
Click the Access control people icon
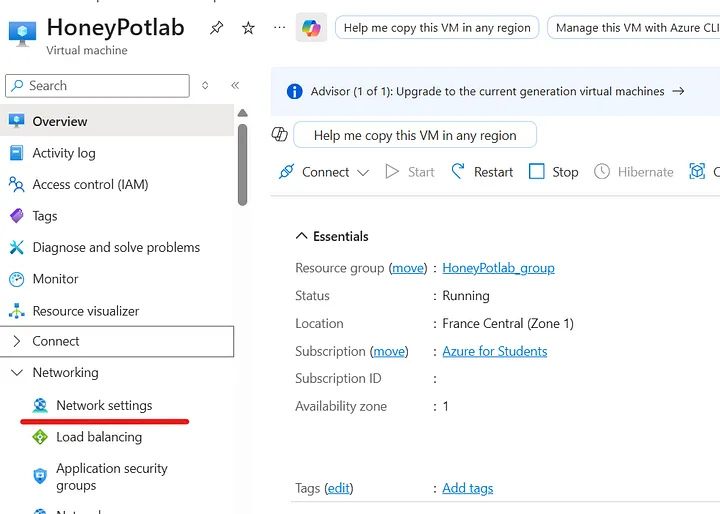click(x=17, y=184)
